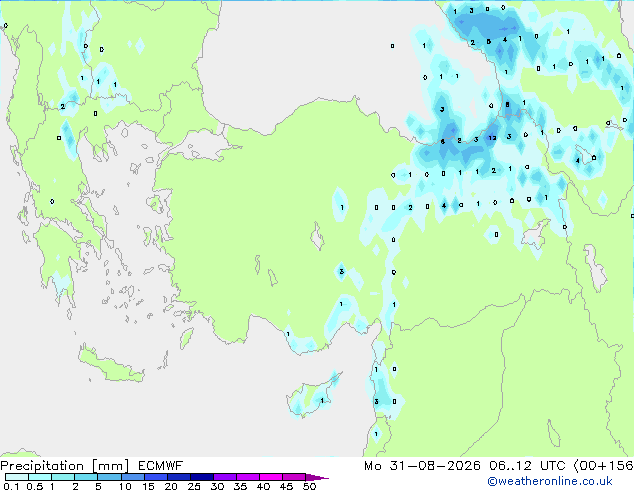Click the island of Cyprus on the map
Viewport: 634px width, 490px height.
tap(313, 395)
